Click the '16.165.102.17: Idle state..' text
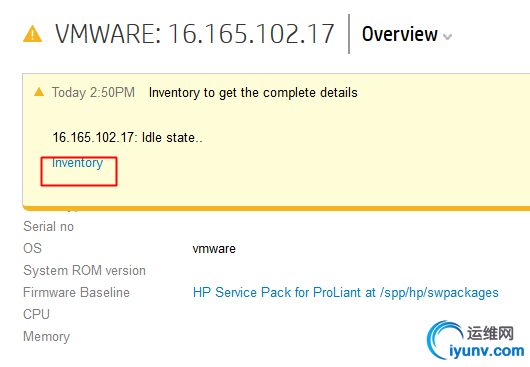Screen dimensions: 530x367 click(x=127, y=138)
